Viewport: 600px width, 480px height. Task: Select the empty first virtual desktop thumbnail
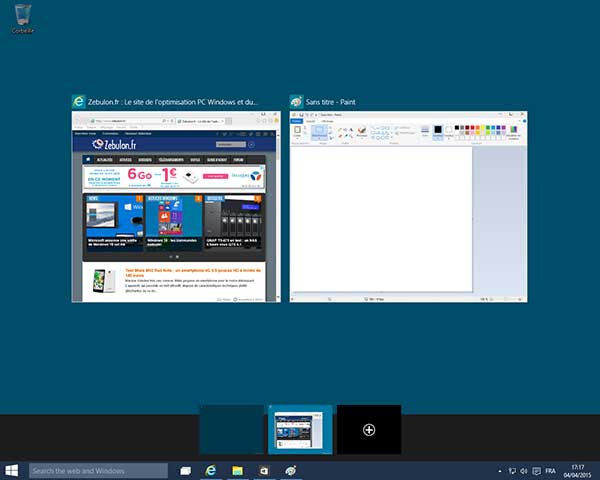point(232,429)
